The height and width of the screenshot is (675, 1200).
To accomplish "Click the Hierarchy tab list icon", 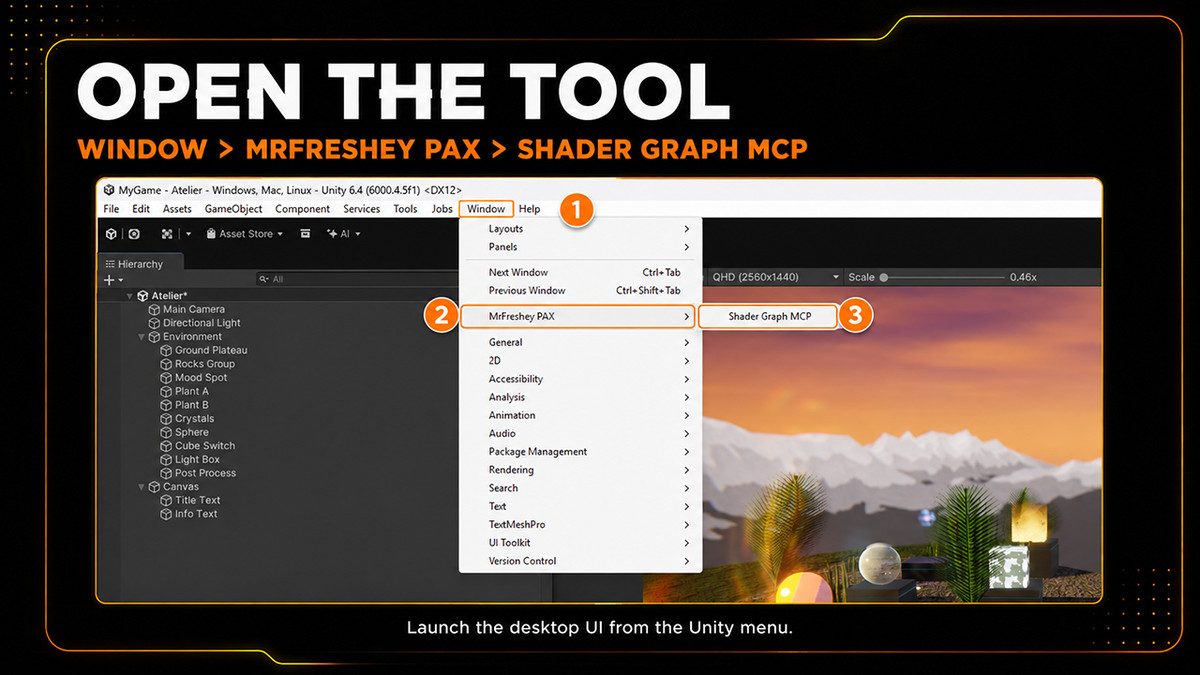I will point(110,264).
